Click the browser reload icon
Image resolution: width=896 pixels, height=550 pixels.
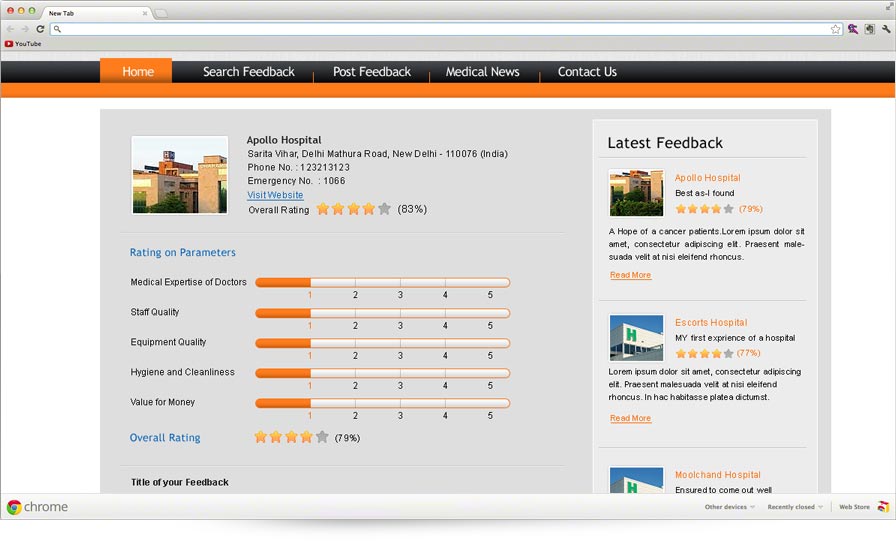(40, 29)
